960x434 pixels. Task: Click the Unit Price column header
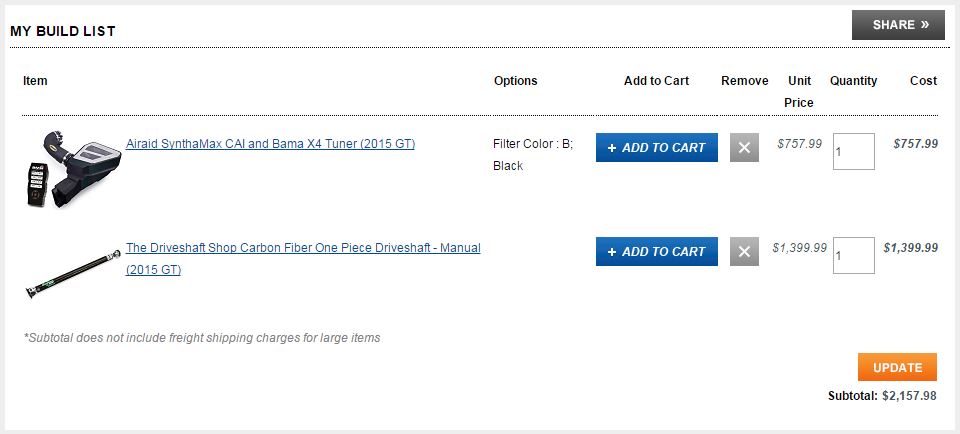(x=799, y=91)
